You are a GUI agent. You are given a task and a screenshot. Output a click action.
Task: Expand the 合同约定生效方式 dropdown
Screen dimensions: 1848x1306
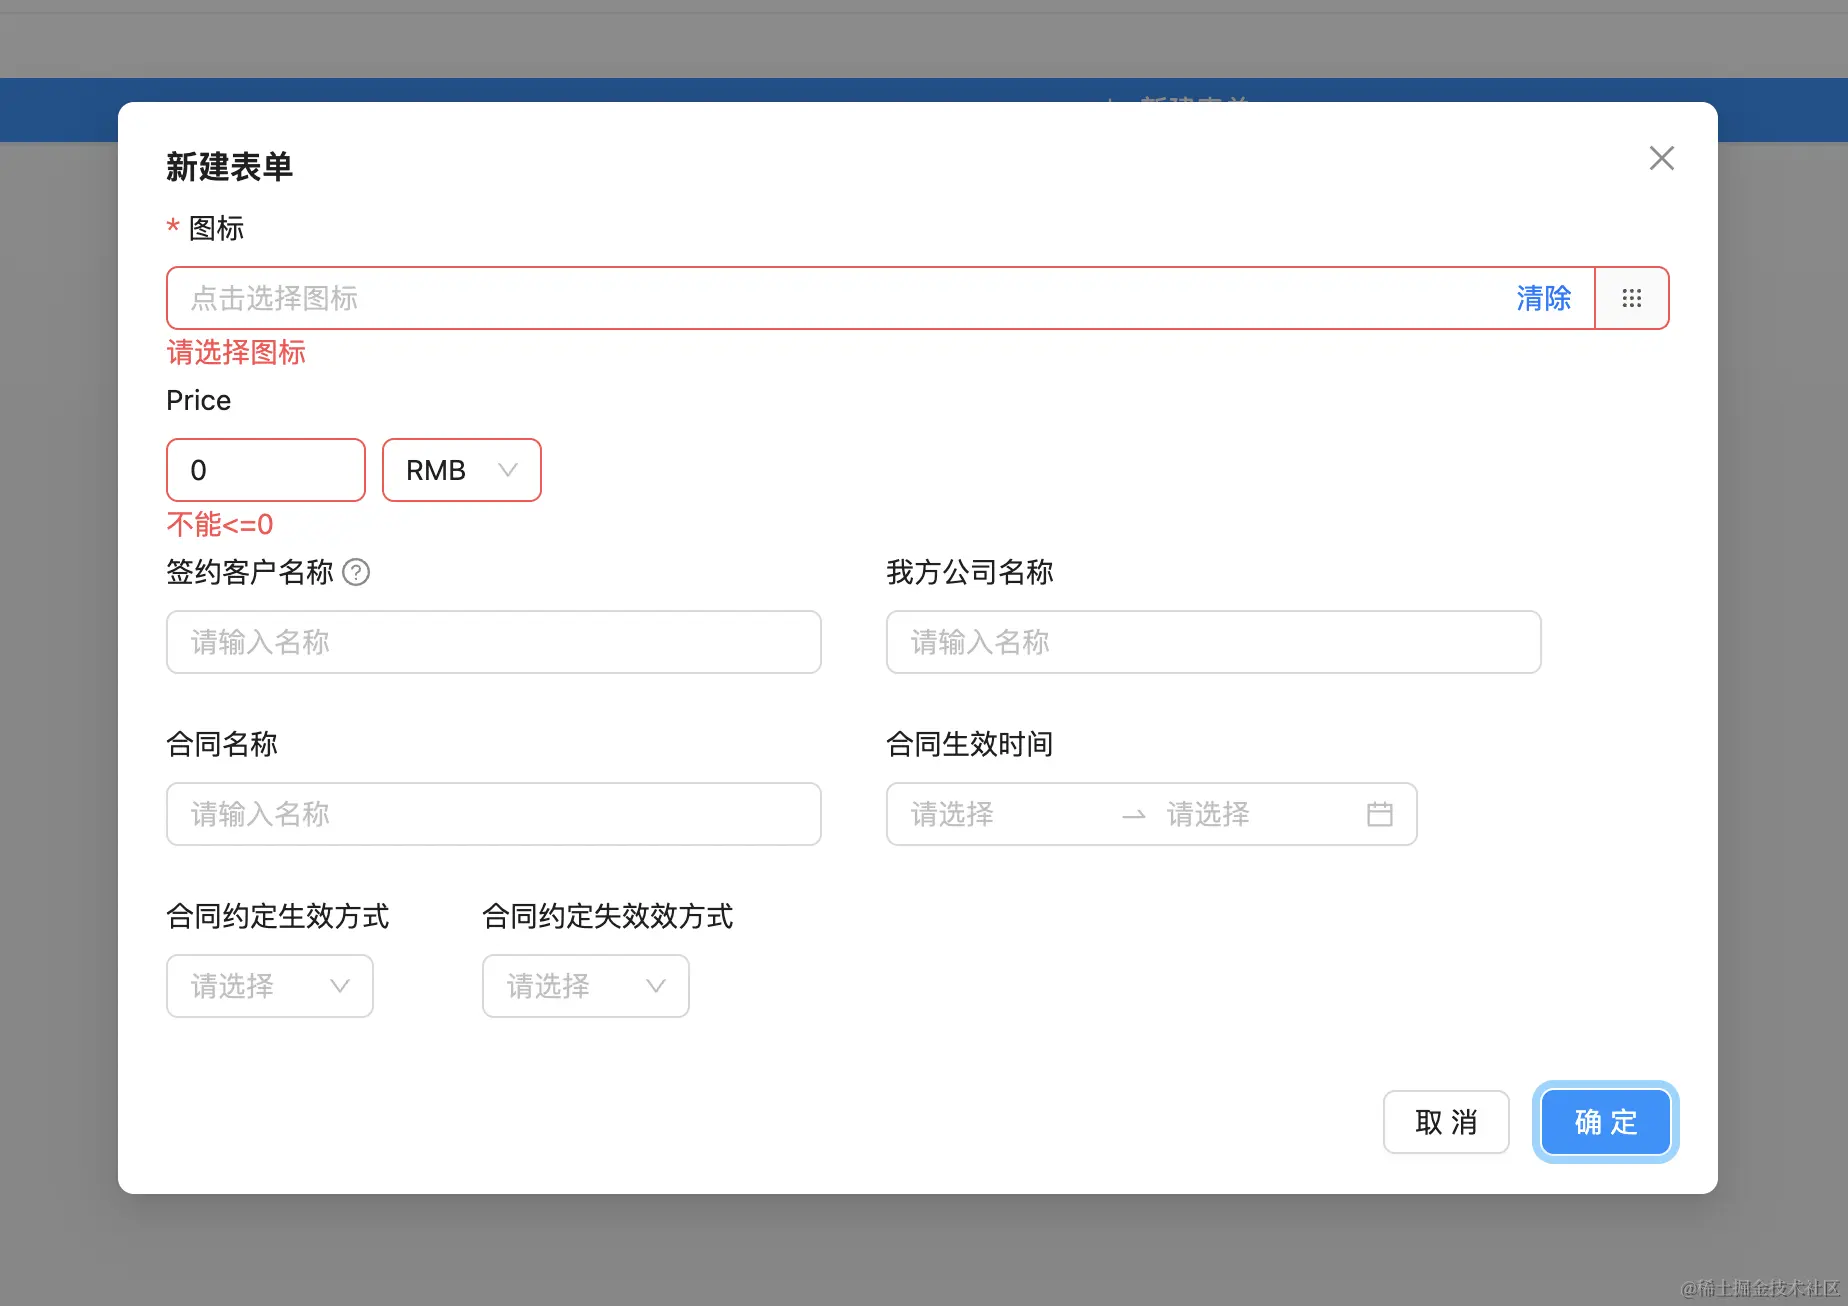pos(270,986)
